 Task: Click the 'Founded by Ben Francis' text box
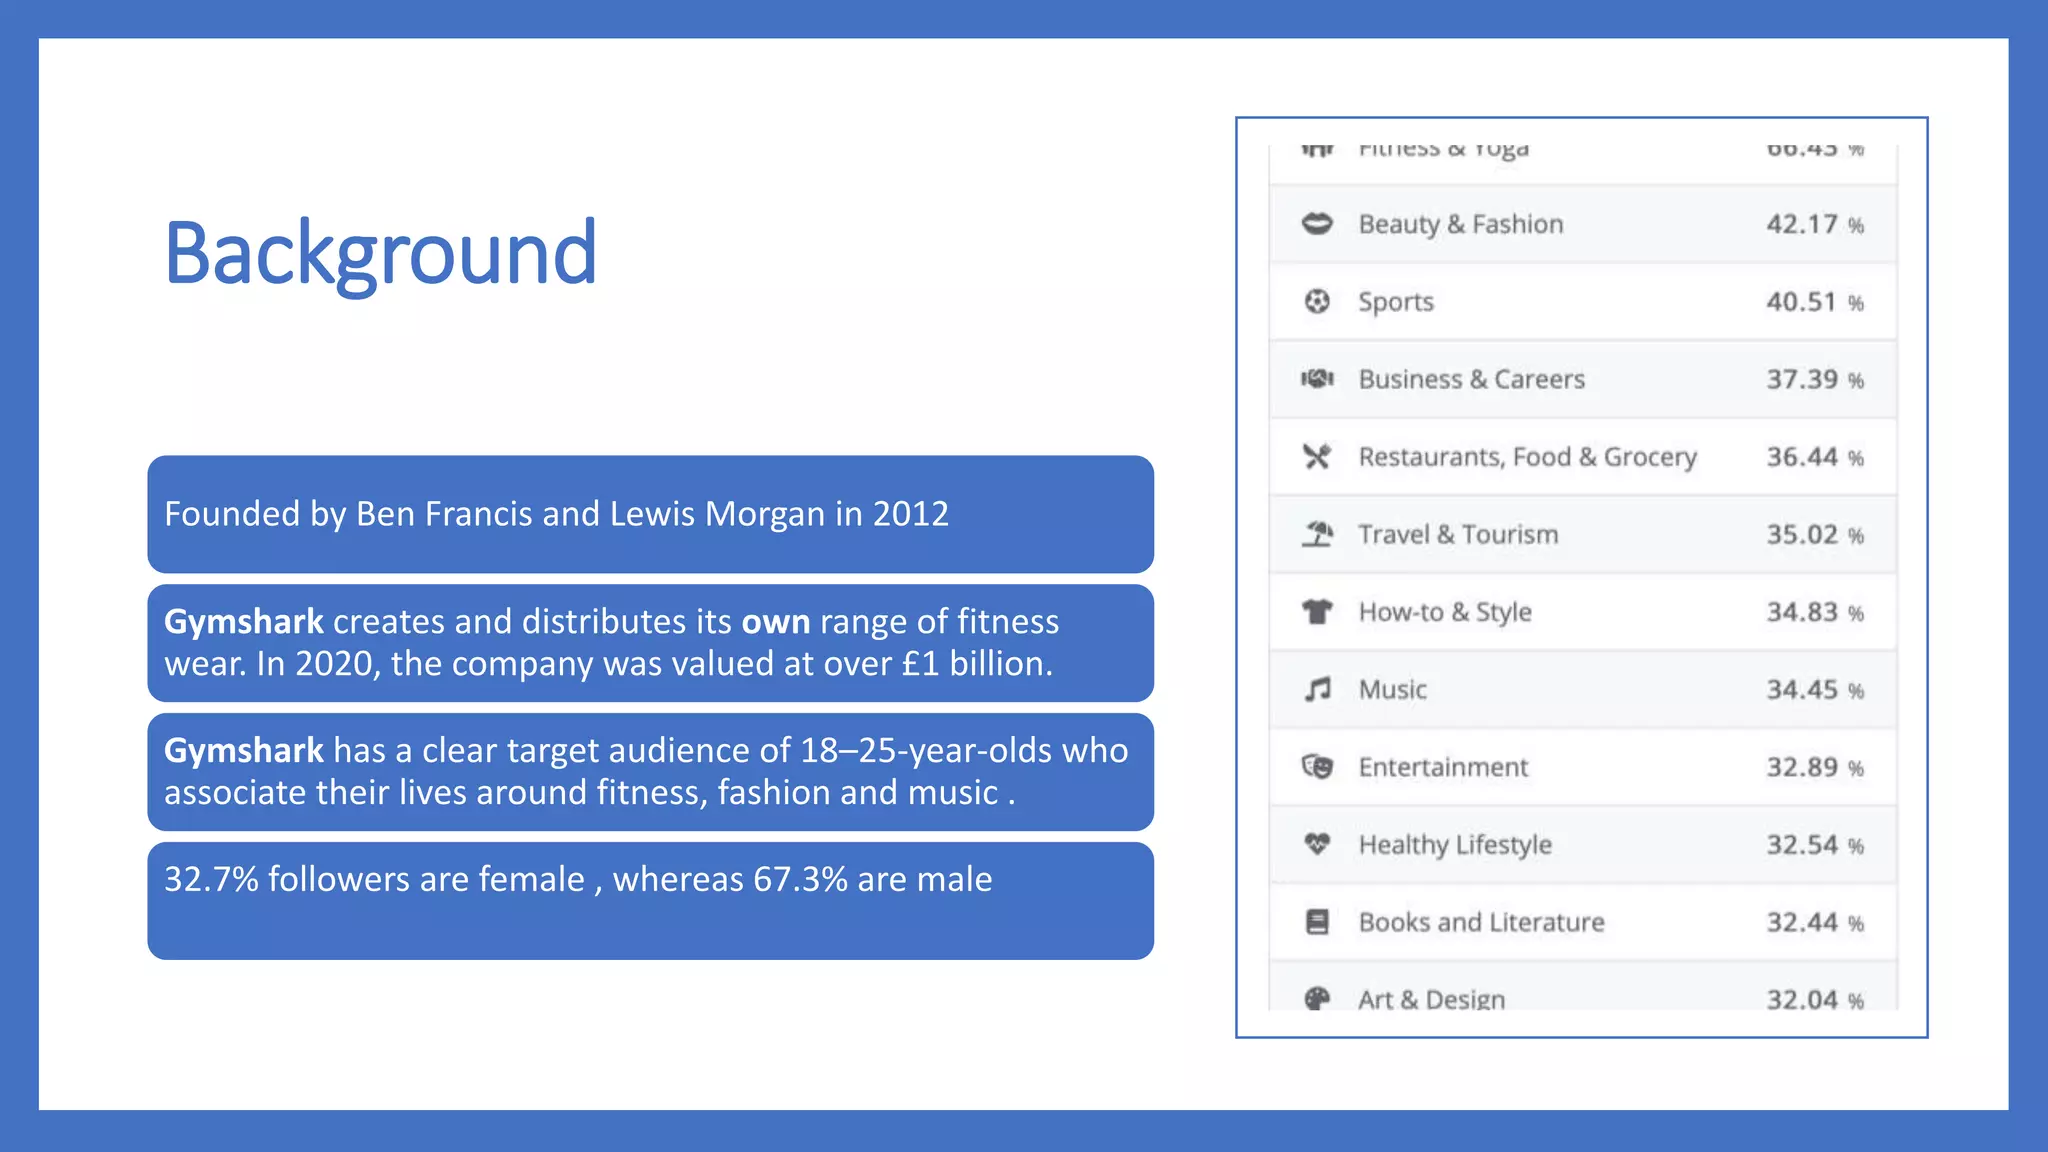click(650, 514)
